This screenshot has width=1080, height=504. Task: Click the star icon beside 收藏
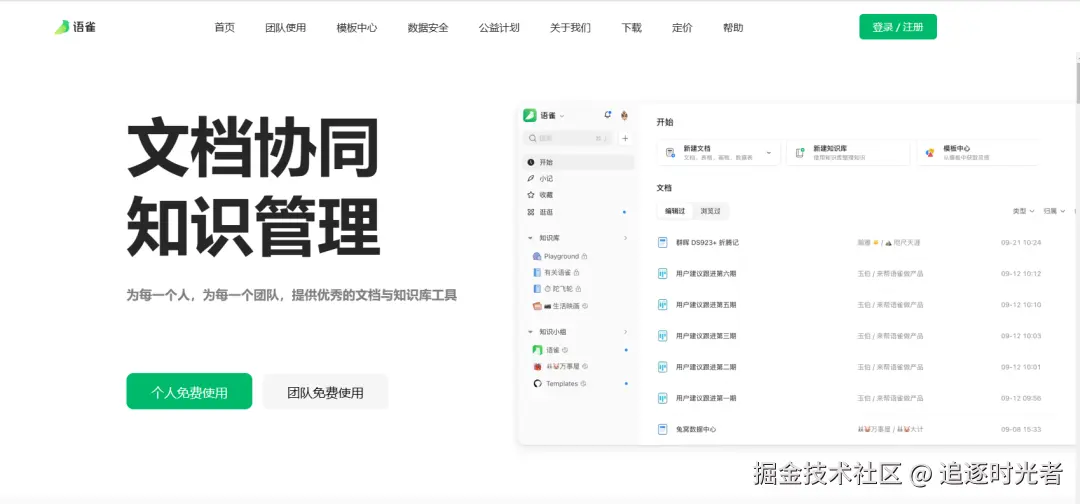pos(530,195)
